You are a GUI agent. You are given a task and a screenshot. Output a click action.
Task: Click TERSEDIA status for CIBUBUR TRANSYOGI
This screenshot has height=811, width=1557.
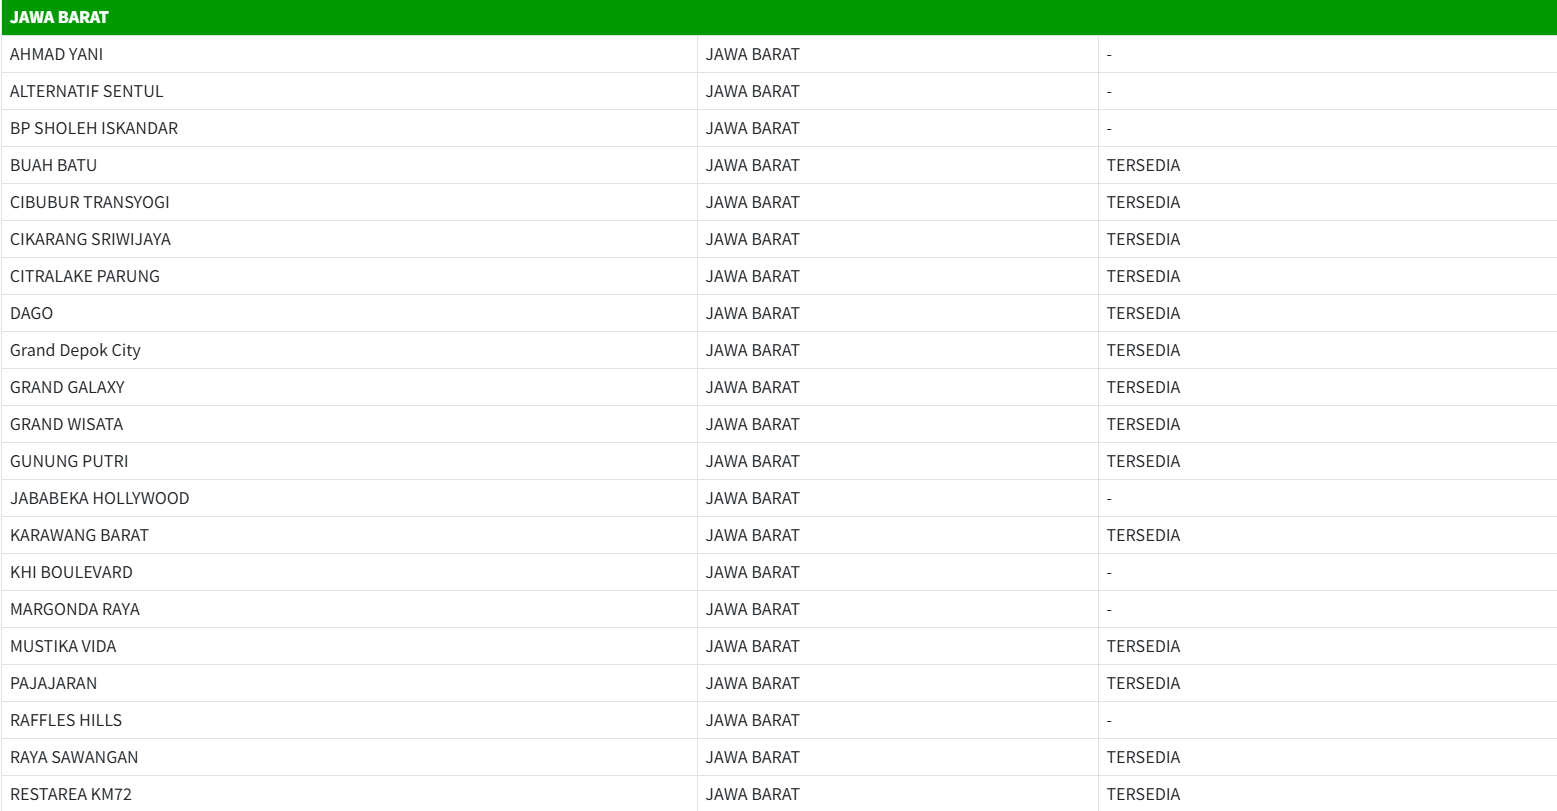click(x=1143, y=202)
